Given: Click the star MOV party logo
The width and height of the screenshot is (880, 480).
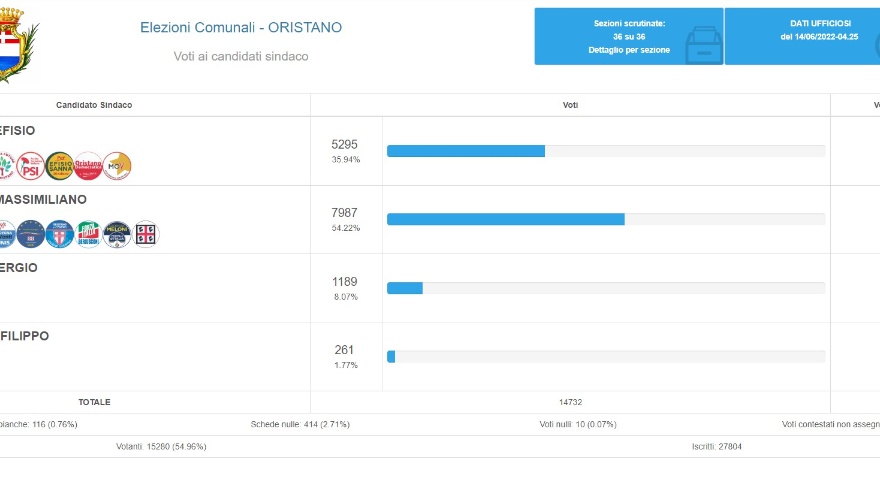Looking at the screenshot, I should point(117,166).
